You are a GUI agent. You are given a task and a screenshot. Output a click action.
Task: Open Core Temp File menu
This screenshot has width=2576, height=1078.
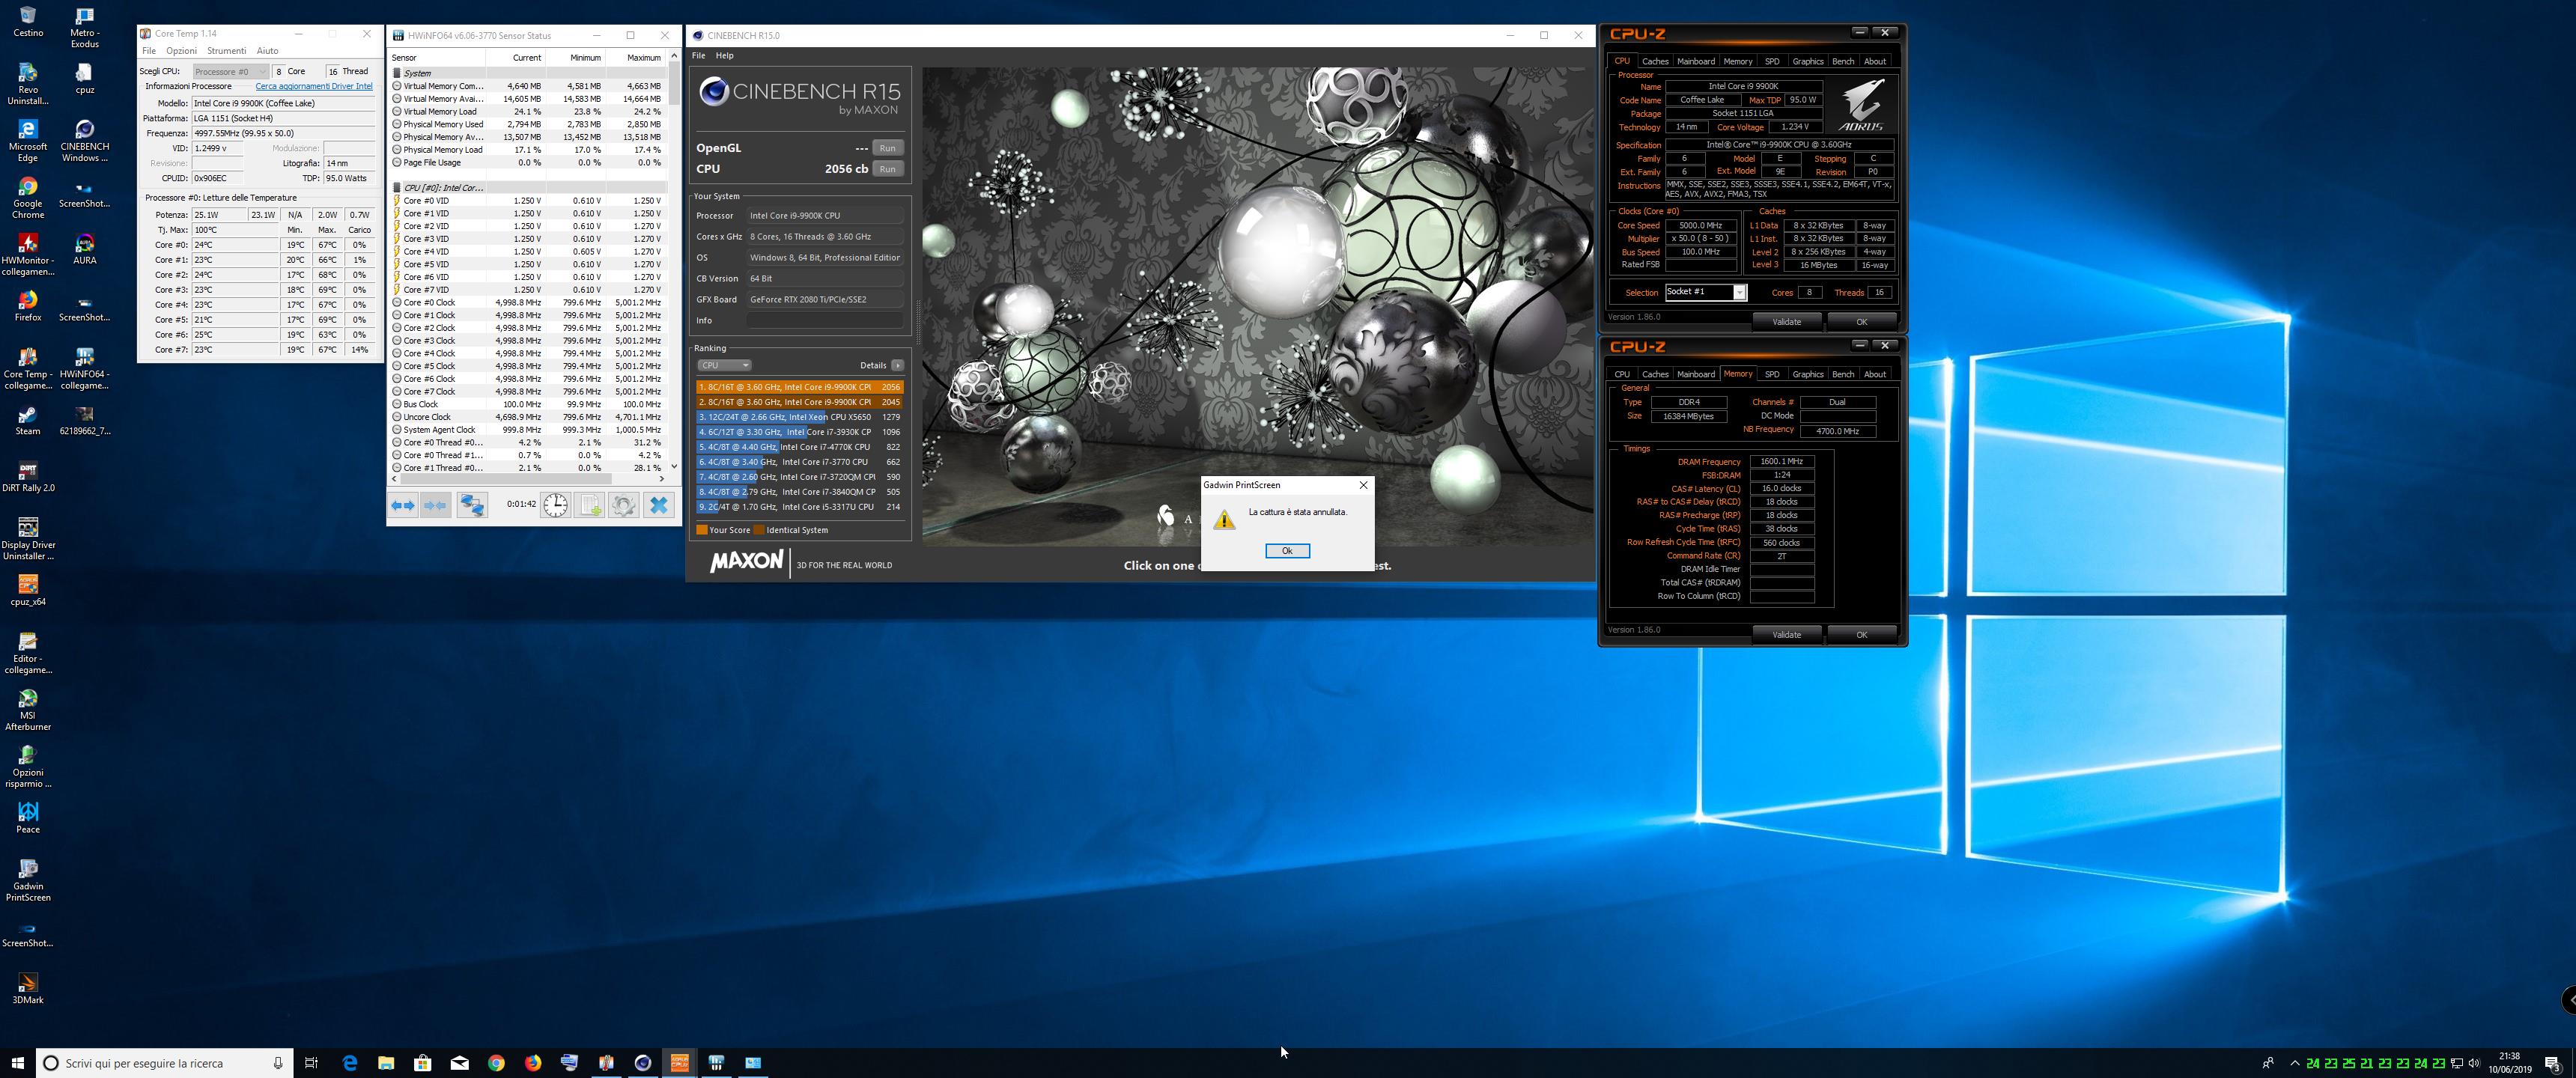pos(149,50)
